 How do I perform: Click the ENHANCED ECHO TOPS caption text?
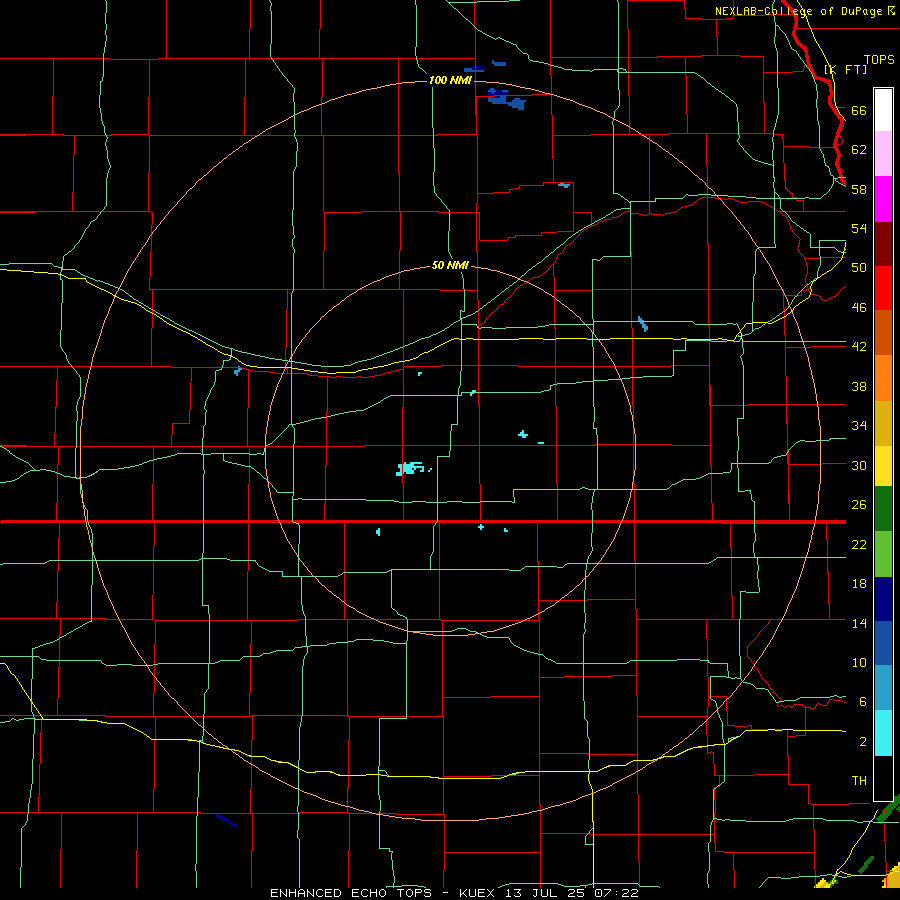[351, 893]
